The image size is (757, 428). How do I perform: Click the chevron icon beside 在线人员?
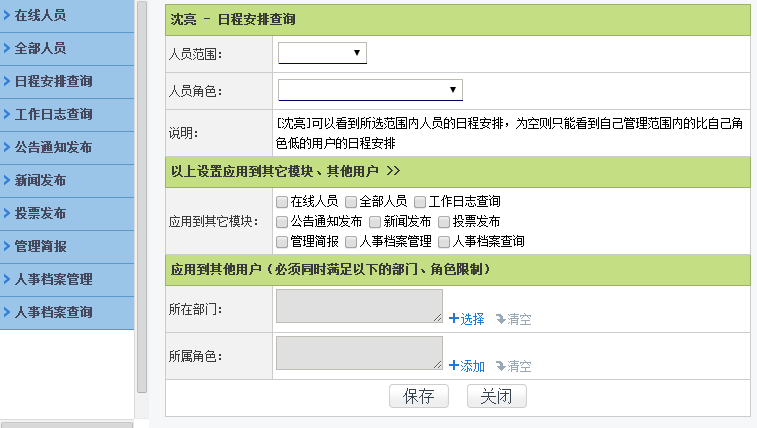pos(7,15)
